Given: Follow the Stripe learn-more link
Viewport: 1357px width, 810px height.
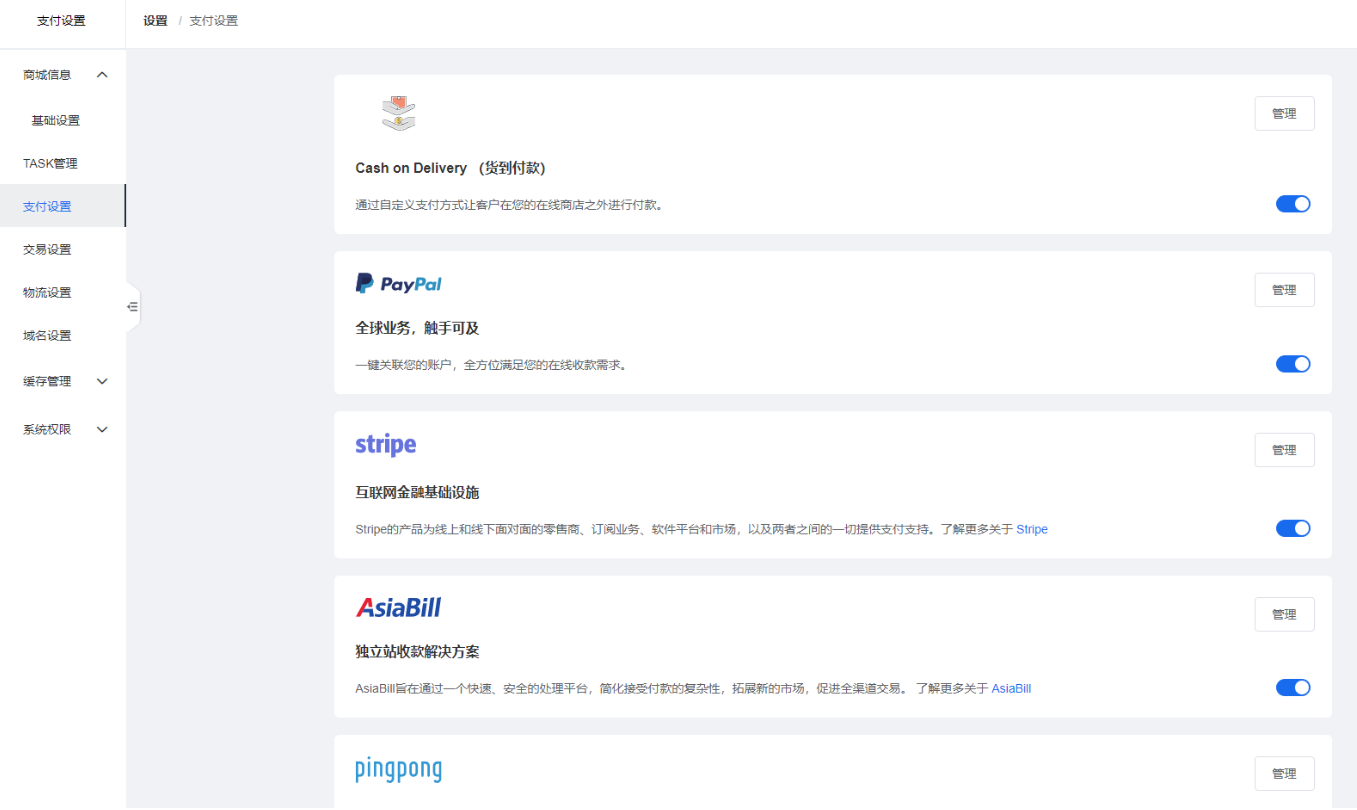Looking at the screenshot, I should [1032, 529].
